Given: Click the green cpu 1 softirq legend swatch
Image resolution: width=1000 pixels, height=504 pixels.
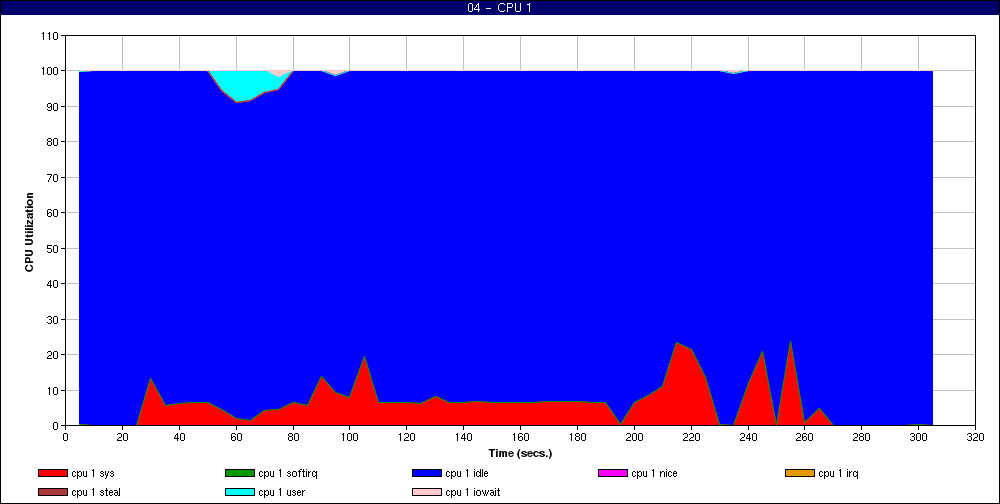Looking at the screenshot, I should 240,473.
